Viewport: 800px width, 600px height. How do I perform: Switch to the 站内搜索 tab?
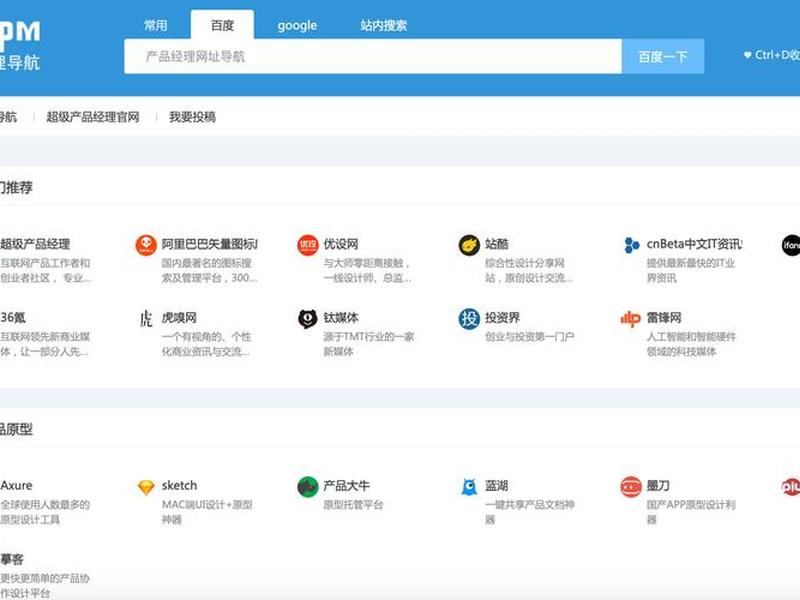coord(384,25)
